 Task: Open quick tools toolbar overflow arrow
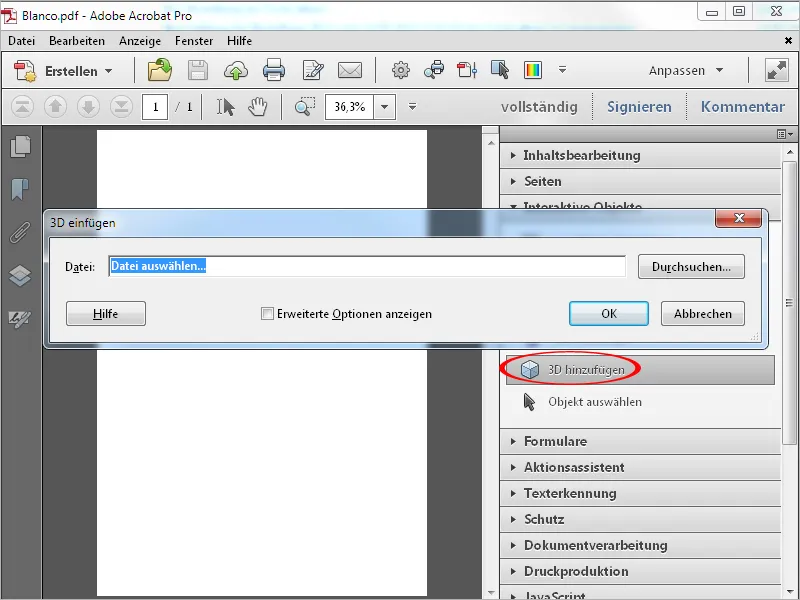coord(562,69)
